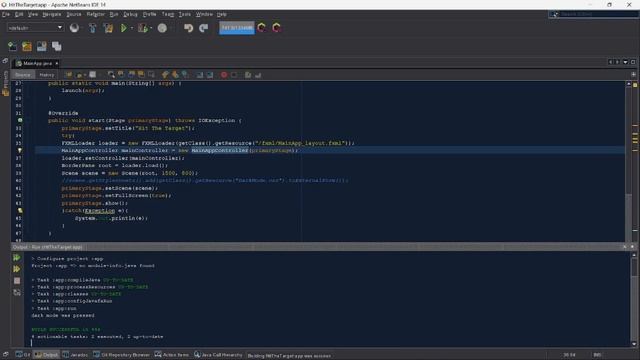Open the Debug menu
Screen dimensions: 640x360
[x=130, y=14]
